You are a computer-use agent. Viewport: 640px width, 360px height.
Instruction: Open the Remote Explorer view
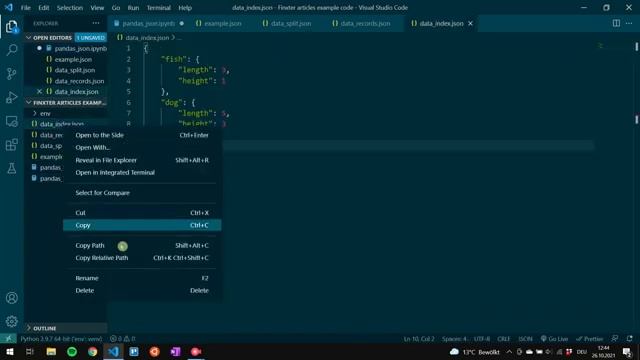pyautogui.click(x=12, y=121)
